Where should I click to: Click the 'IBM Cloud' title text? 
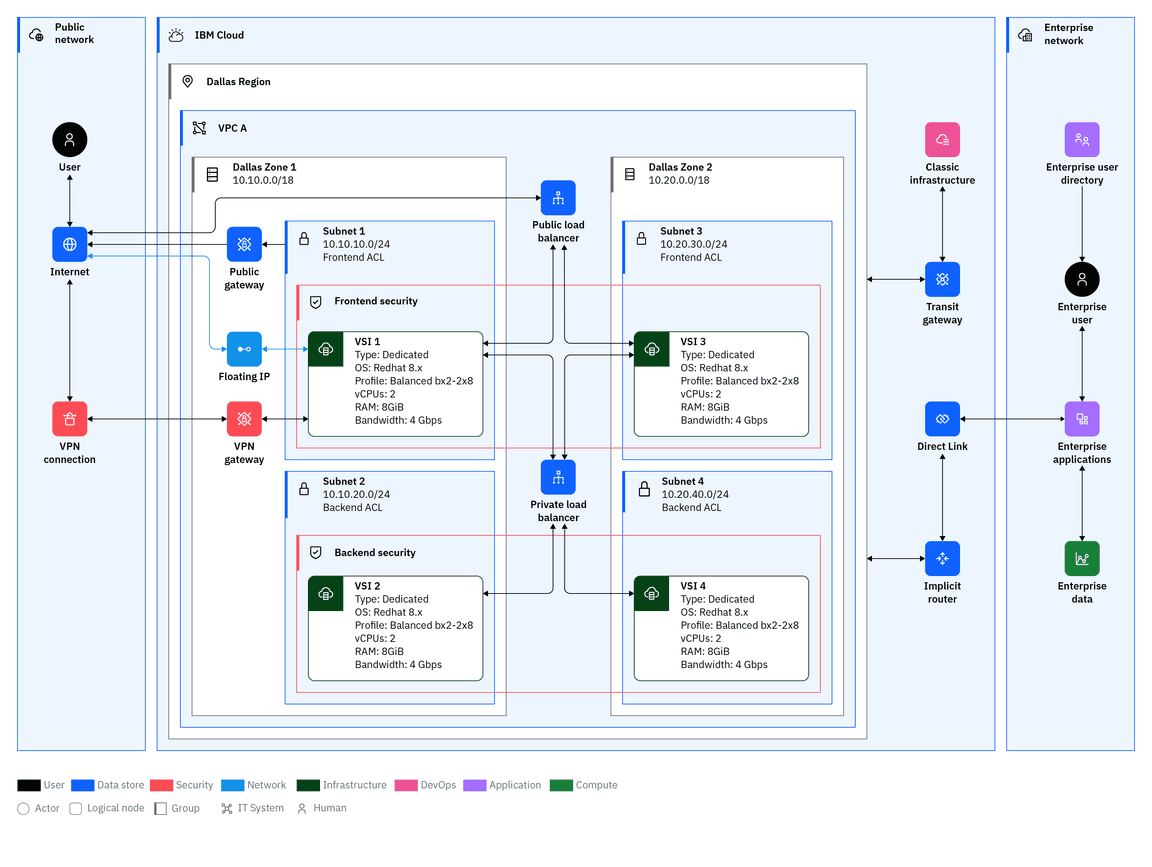(x=219, y=35)
